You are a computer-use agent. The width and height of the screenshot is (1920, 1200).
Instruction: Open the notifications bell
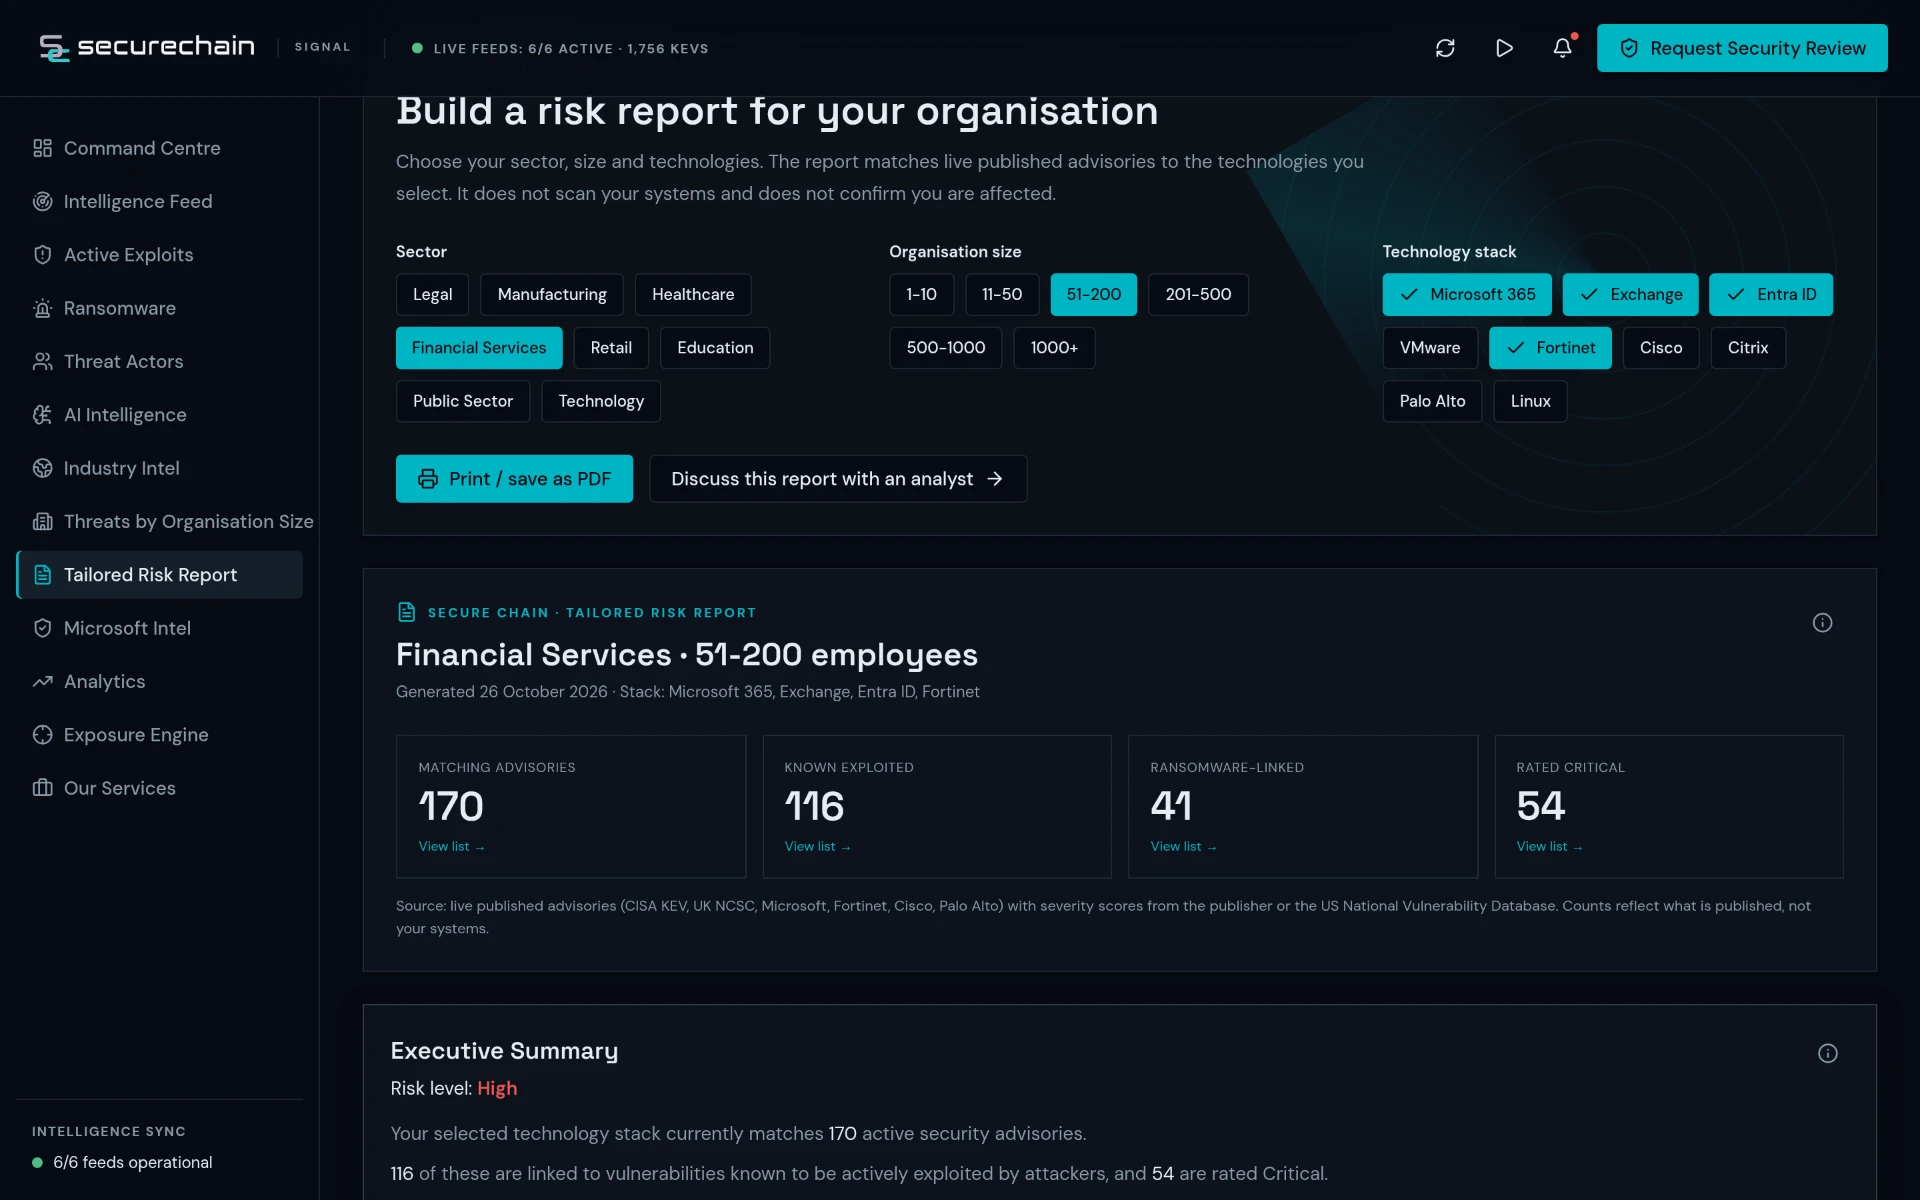tap(1562, 48)
